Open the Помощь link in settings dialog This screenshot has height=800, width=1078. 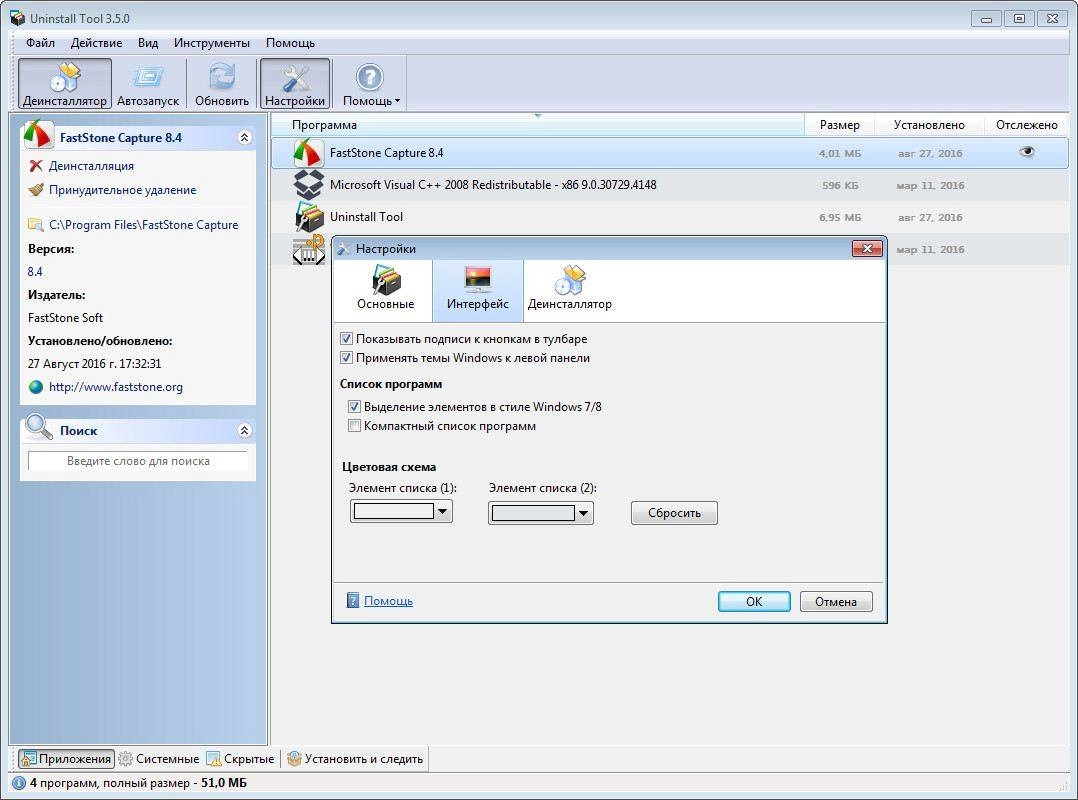[388, 601]
